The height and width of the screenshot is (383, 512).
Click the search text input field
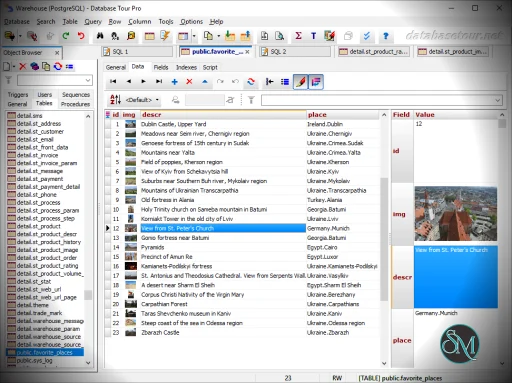pyautogui.click(x=204, y=100)
